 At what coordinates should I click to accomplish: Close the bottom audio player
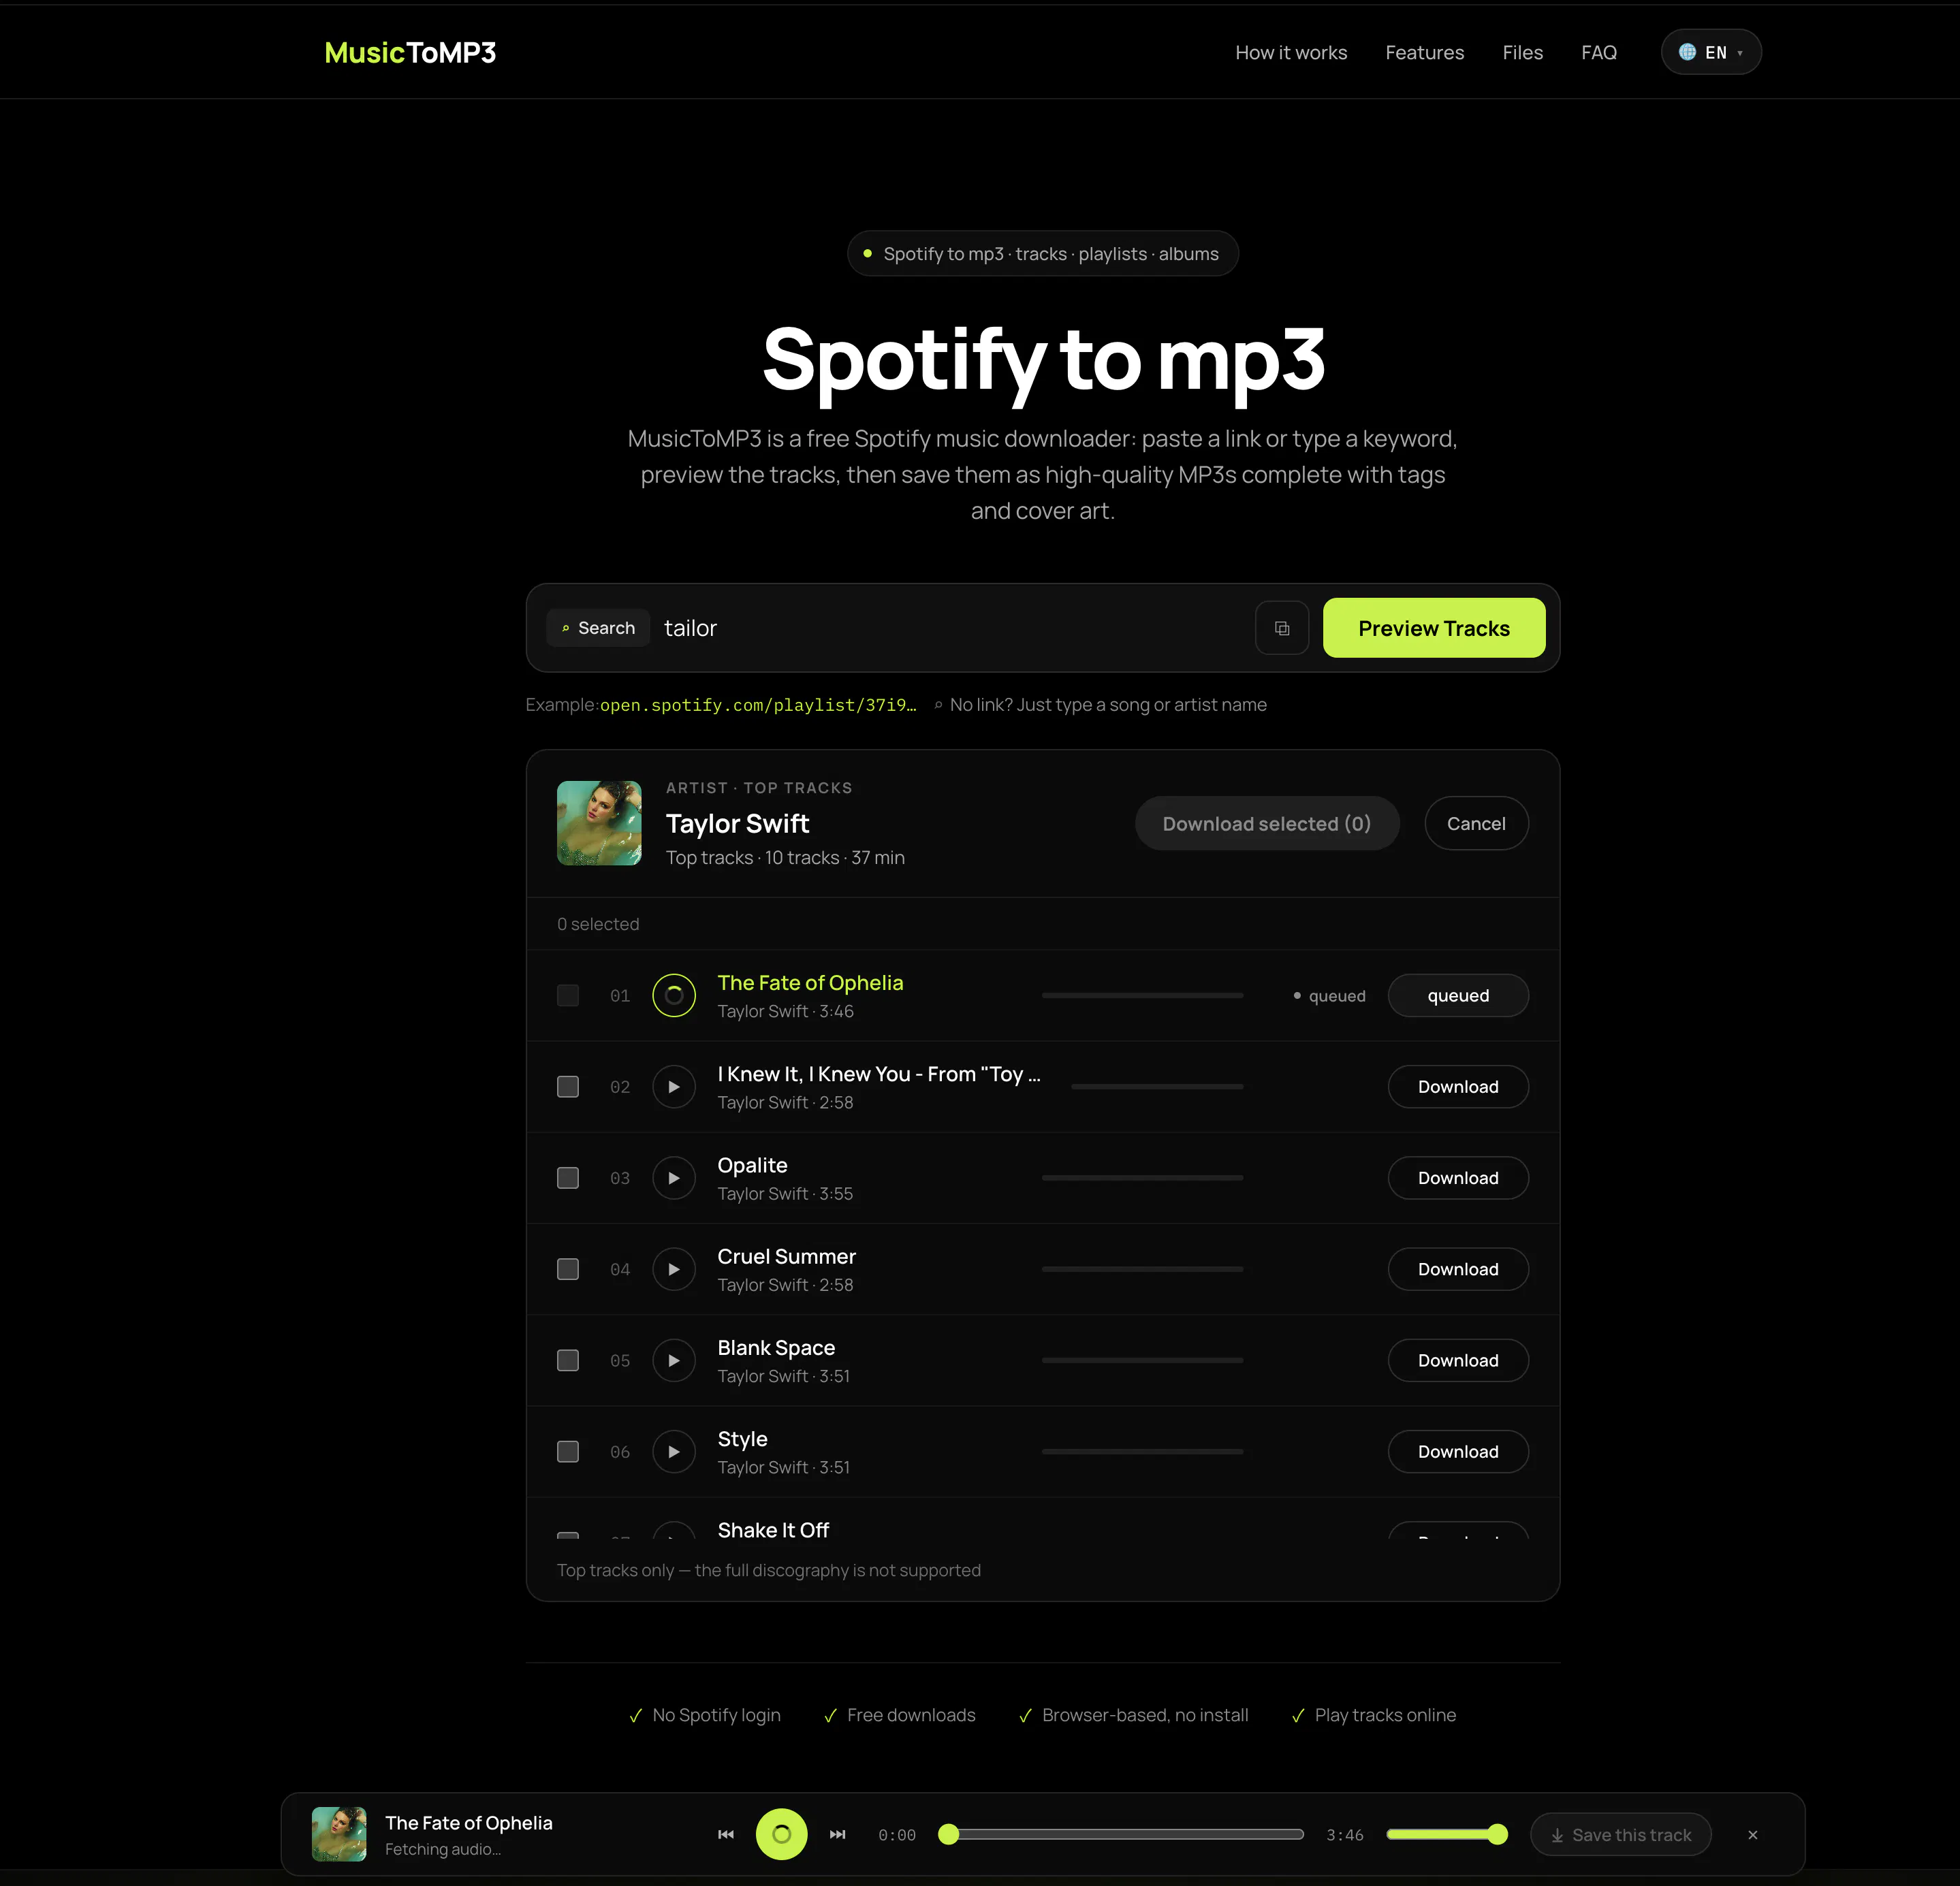tap(1752, 1834)
